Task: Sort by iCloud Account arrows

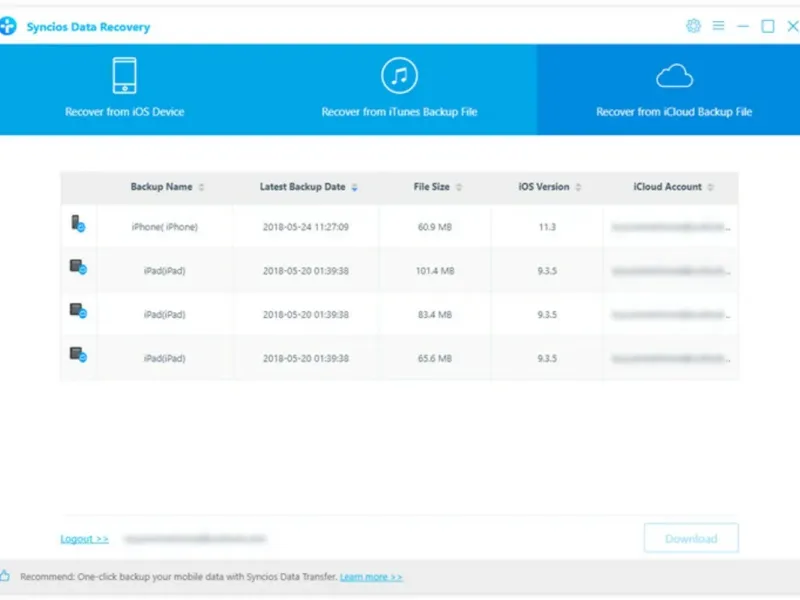Action: [x=710, y=187]
